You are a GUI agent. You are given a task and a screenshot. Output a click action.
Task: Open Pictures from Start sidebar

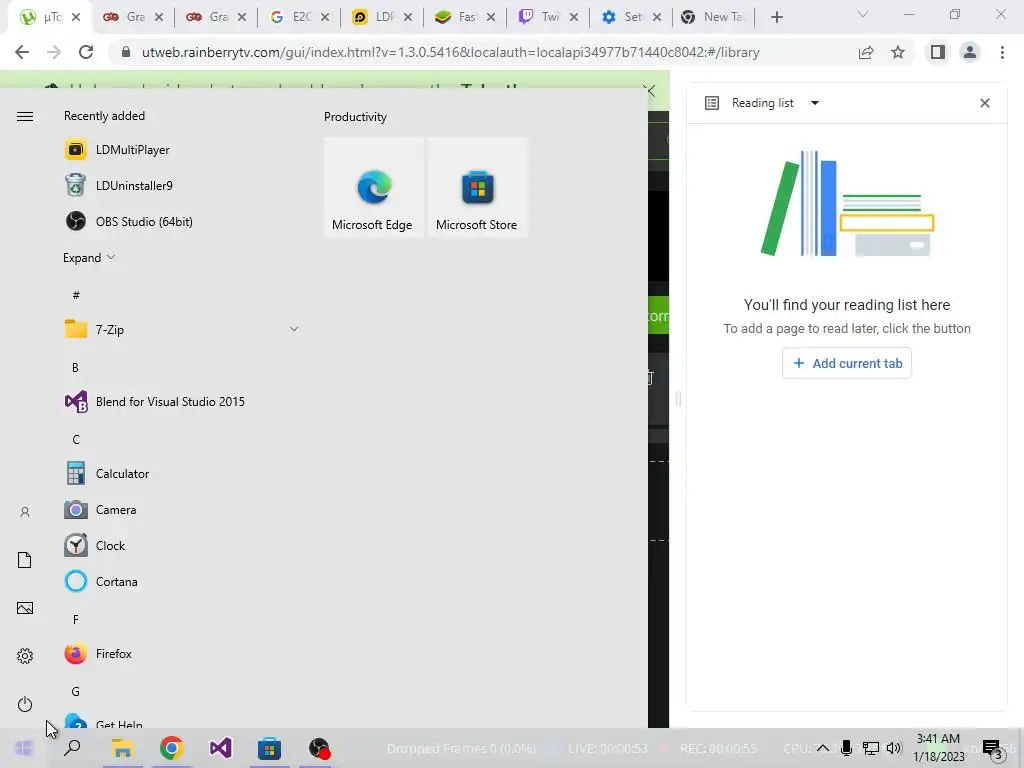click(x=25, y=608)
